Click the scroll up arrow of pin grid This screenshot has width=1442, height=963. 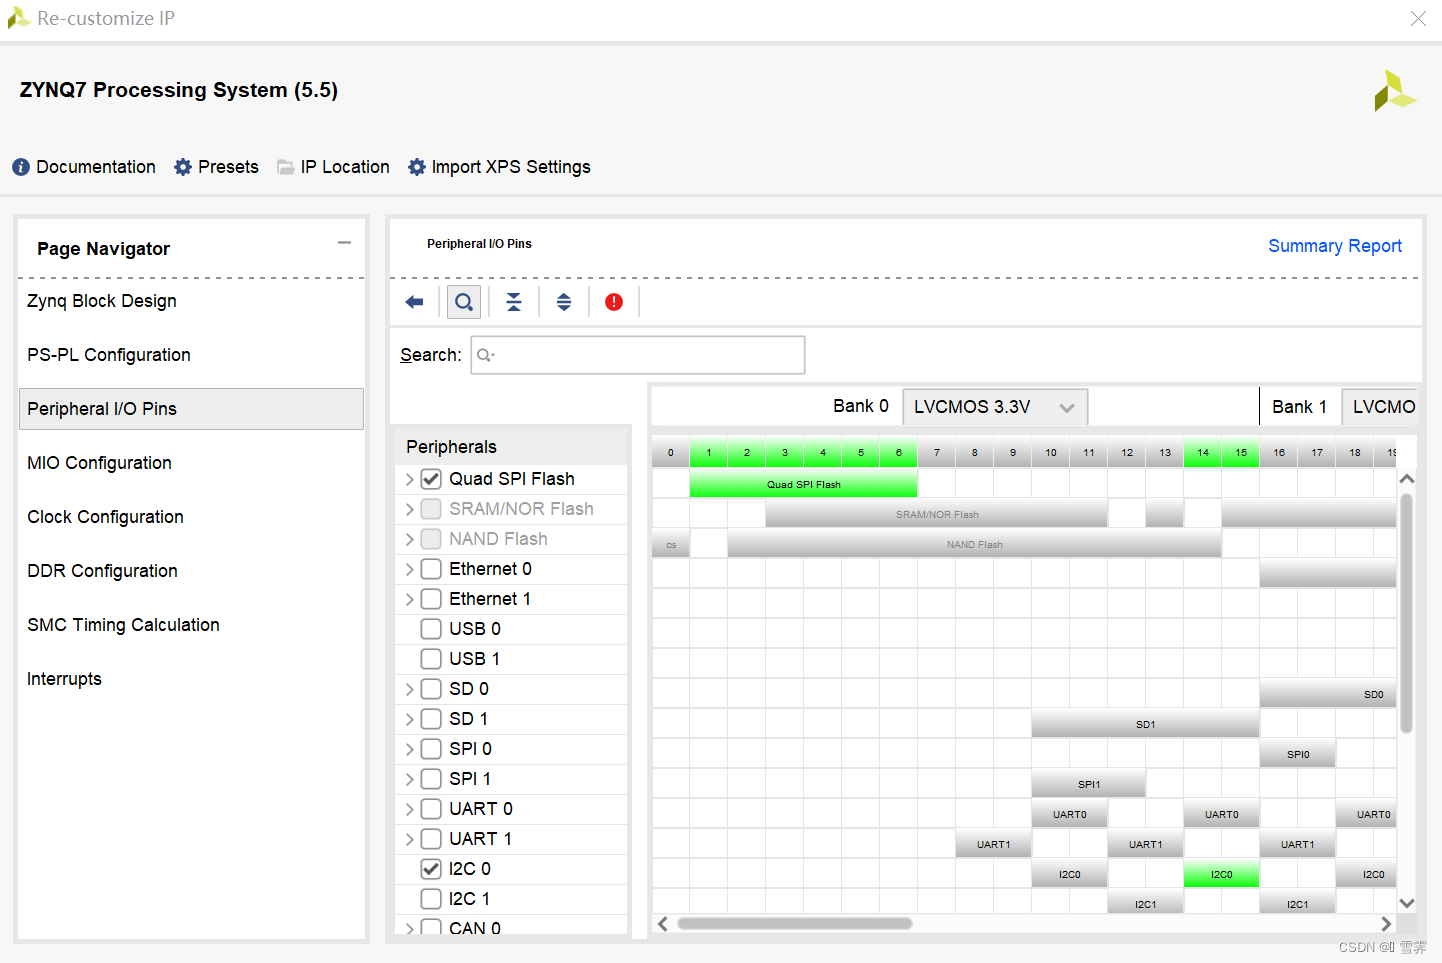point(1407,479)
